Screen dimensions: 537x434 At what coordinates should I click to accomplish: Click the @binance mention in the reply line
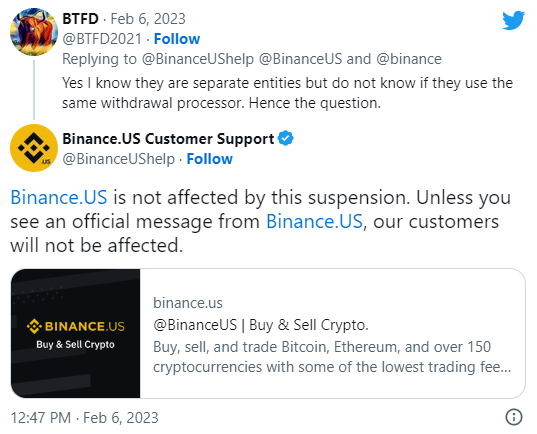coord(409,59)
